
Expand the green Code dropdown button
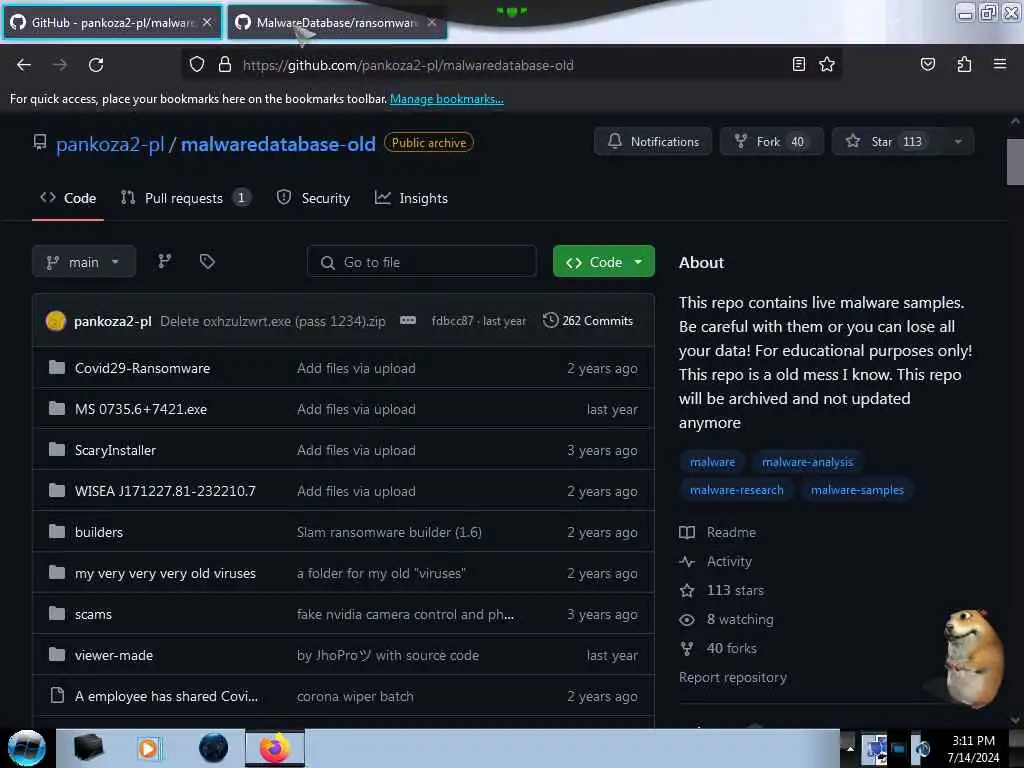[x=603, y=262]
